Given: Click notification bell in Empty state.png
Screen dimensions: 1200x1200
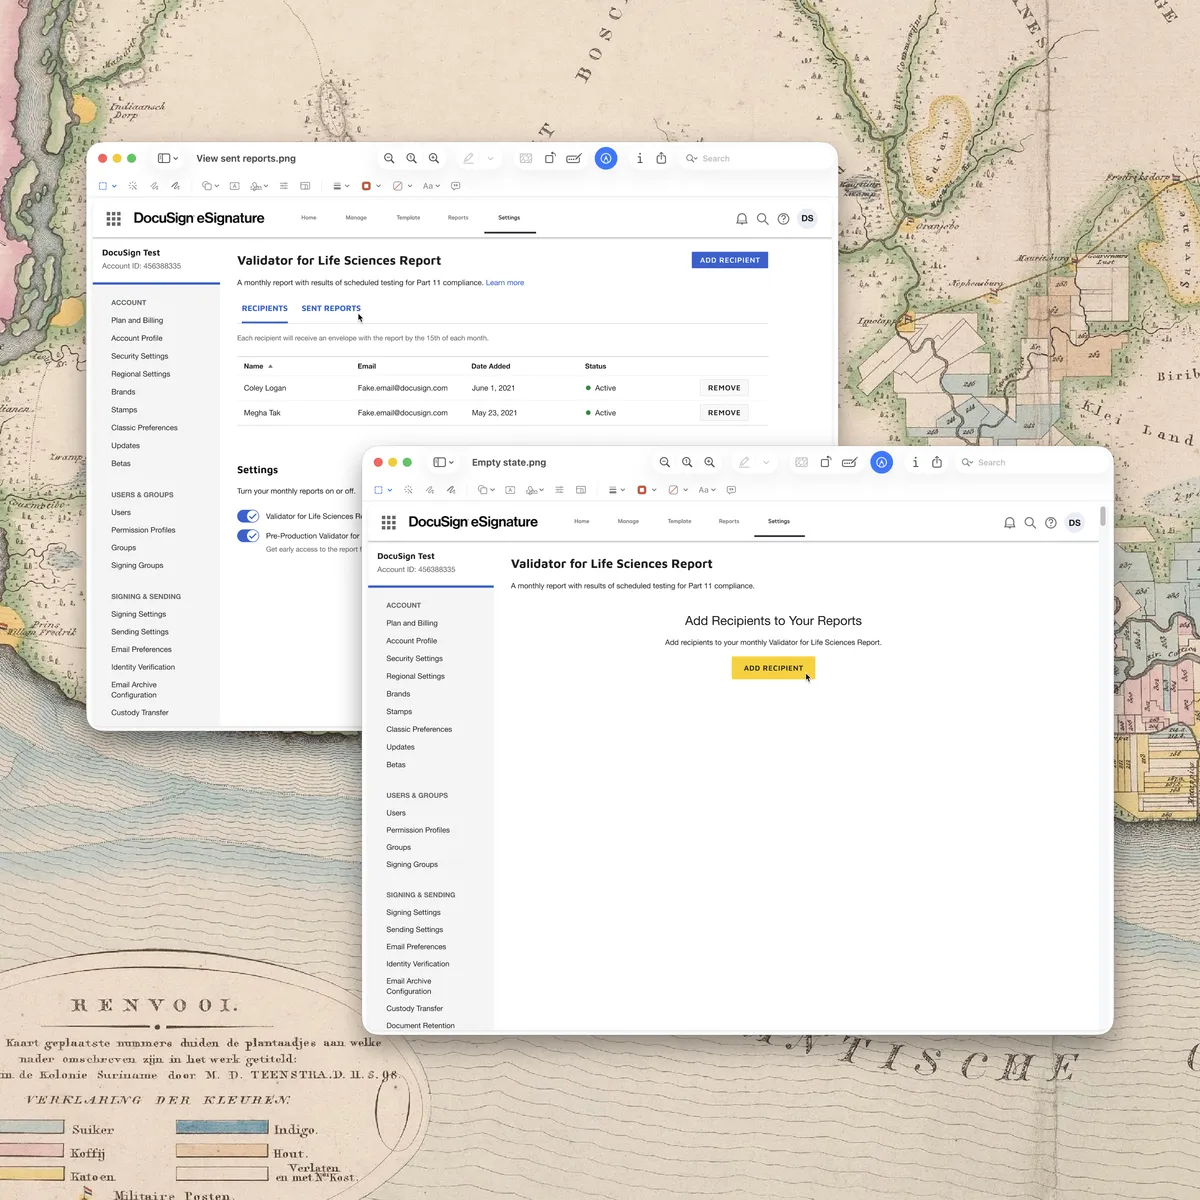Looking at the screenshot, I should coord(1009,523).
